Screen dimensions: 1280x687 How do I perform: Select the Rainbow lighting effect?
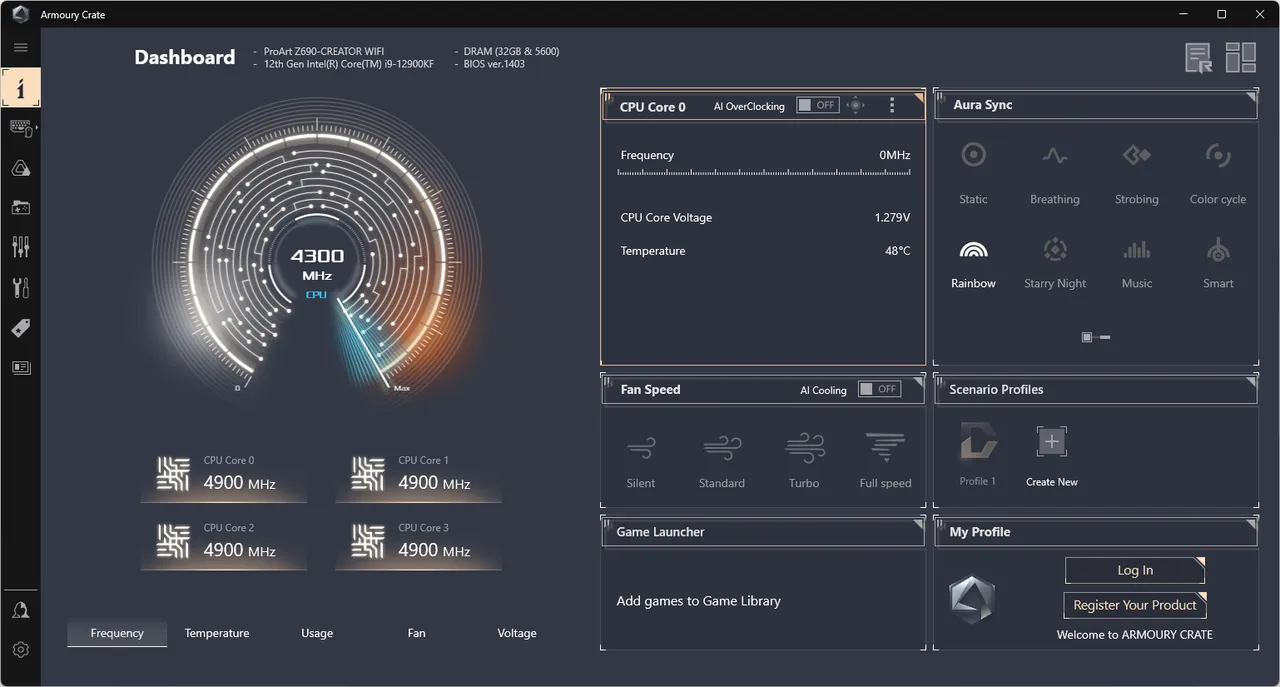(x=973, y=264)
